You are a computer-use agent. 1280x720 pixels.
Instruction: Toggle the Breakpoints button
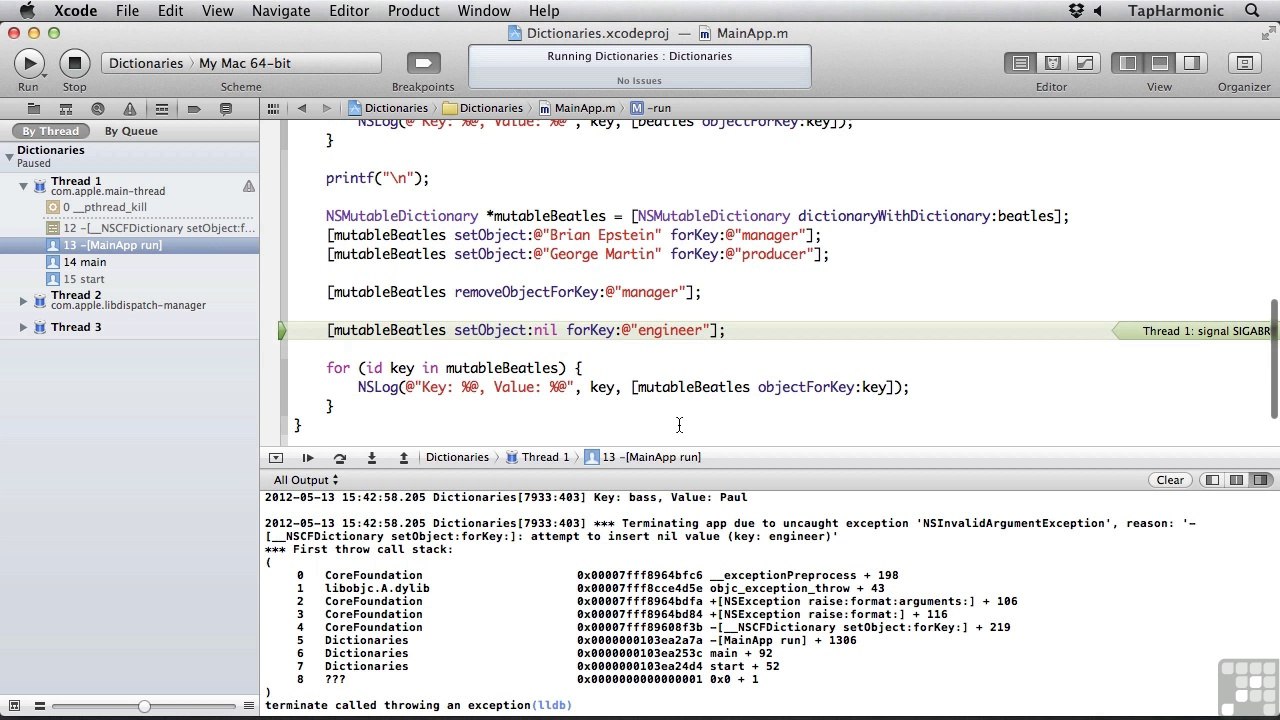pyautogui.click(x=423, y=63)
